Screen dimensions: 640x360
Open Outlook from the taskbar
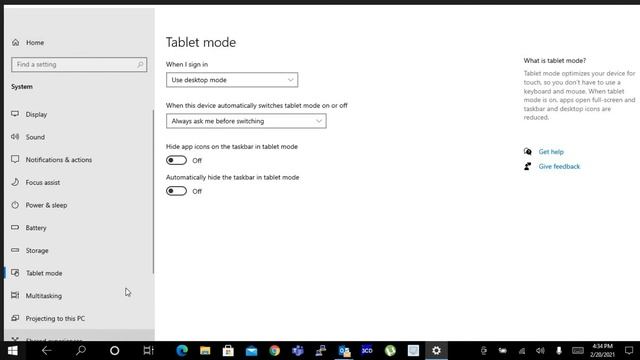pos(344,351)
